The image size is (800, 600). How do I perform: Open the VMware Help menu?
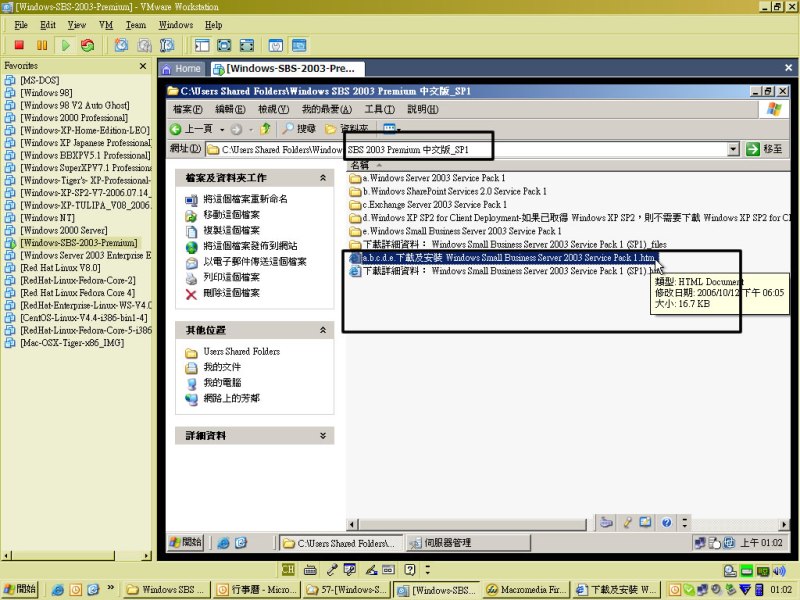coord(213,25)
